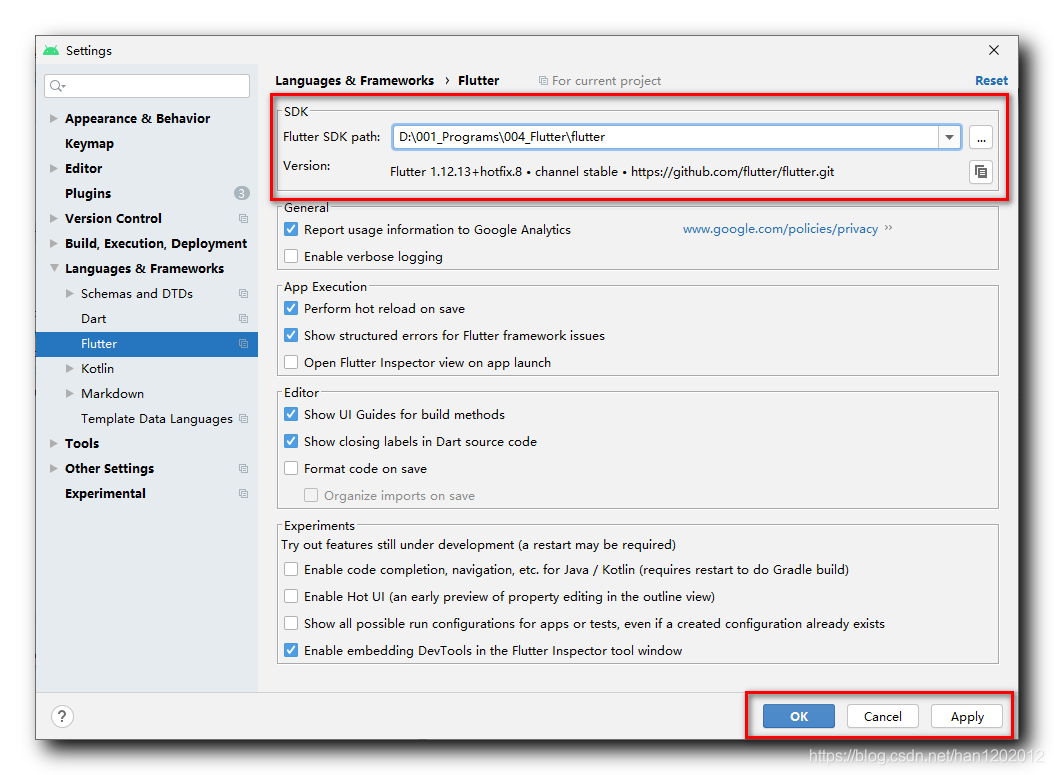The width and height of the screenshot is (1054, 775).
Task: Click the project-level icon beside Experimental
Action: point(243,493)
